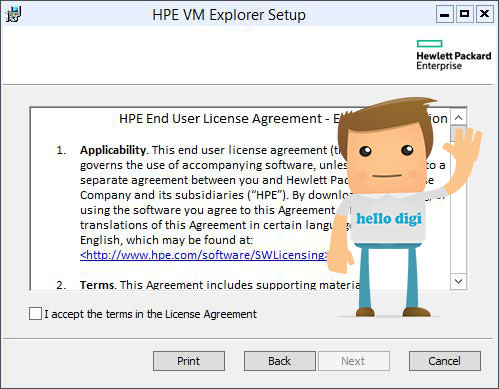Maximize the setup window
Screen dimensions: 499x389
(x=464, y=15)
